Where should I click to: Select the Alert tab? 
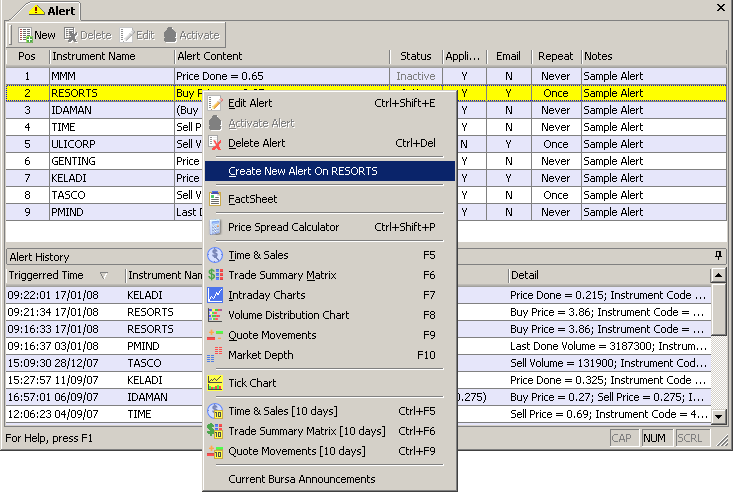click(45, 10)
